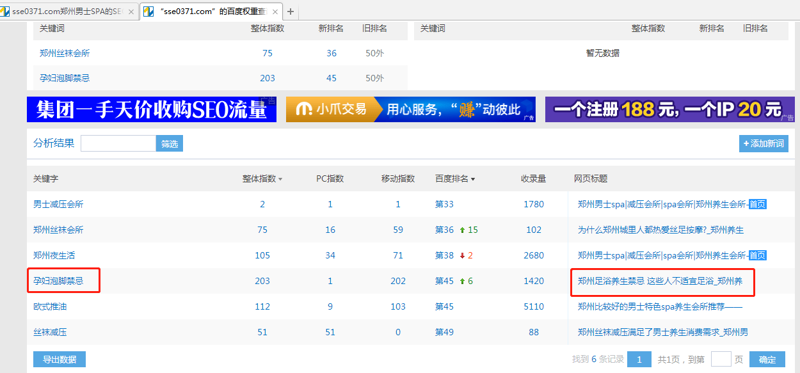Viewport: 800px width, 373px height.
Task: Select the "sse0371.com"的百度权重查询 tab
Action: (x=211, y=11)
